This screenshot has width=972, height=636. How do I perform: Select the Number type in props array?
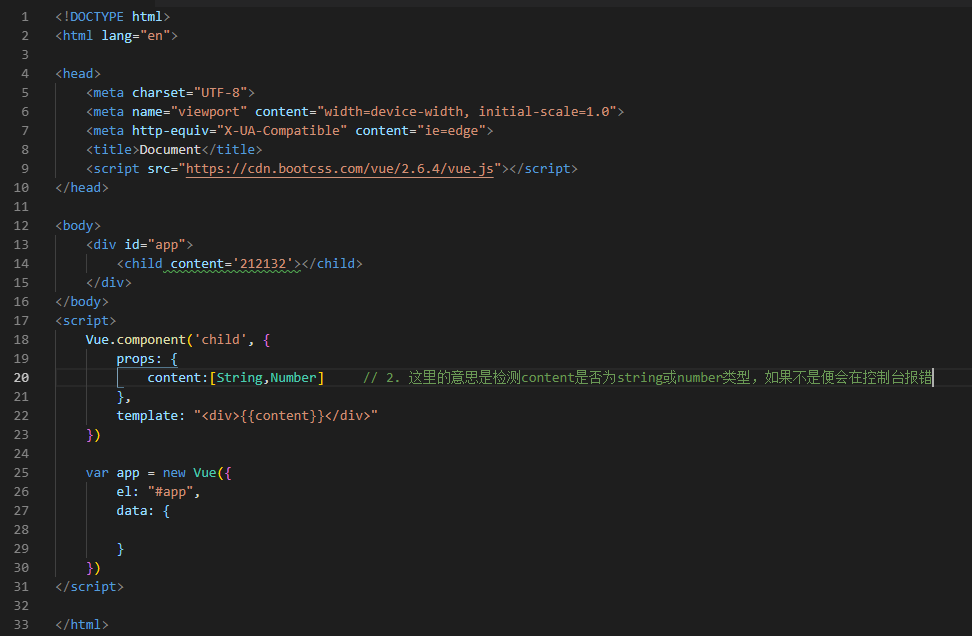pos(293,378)
